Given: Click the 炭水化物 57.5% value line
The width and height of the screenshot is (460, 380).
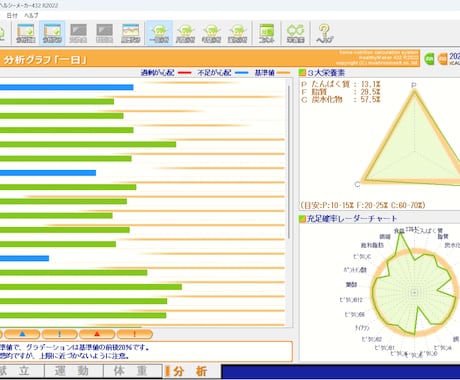Looking at the screenshot, I should pyautogui.click(x=341, y=99).
